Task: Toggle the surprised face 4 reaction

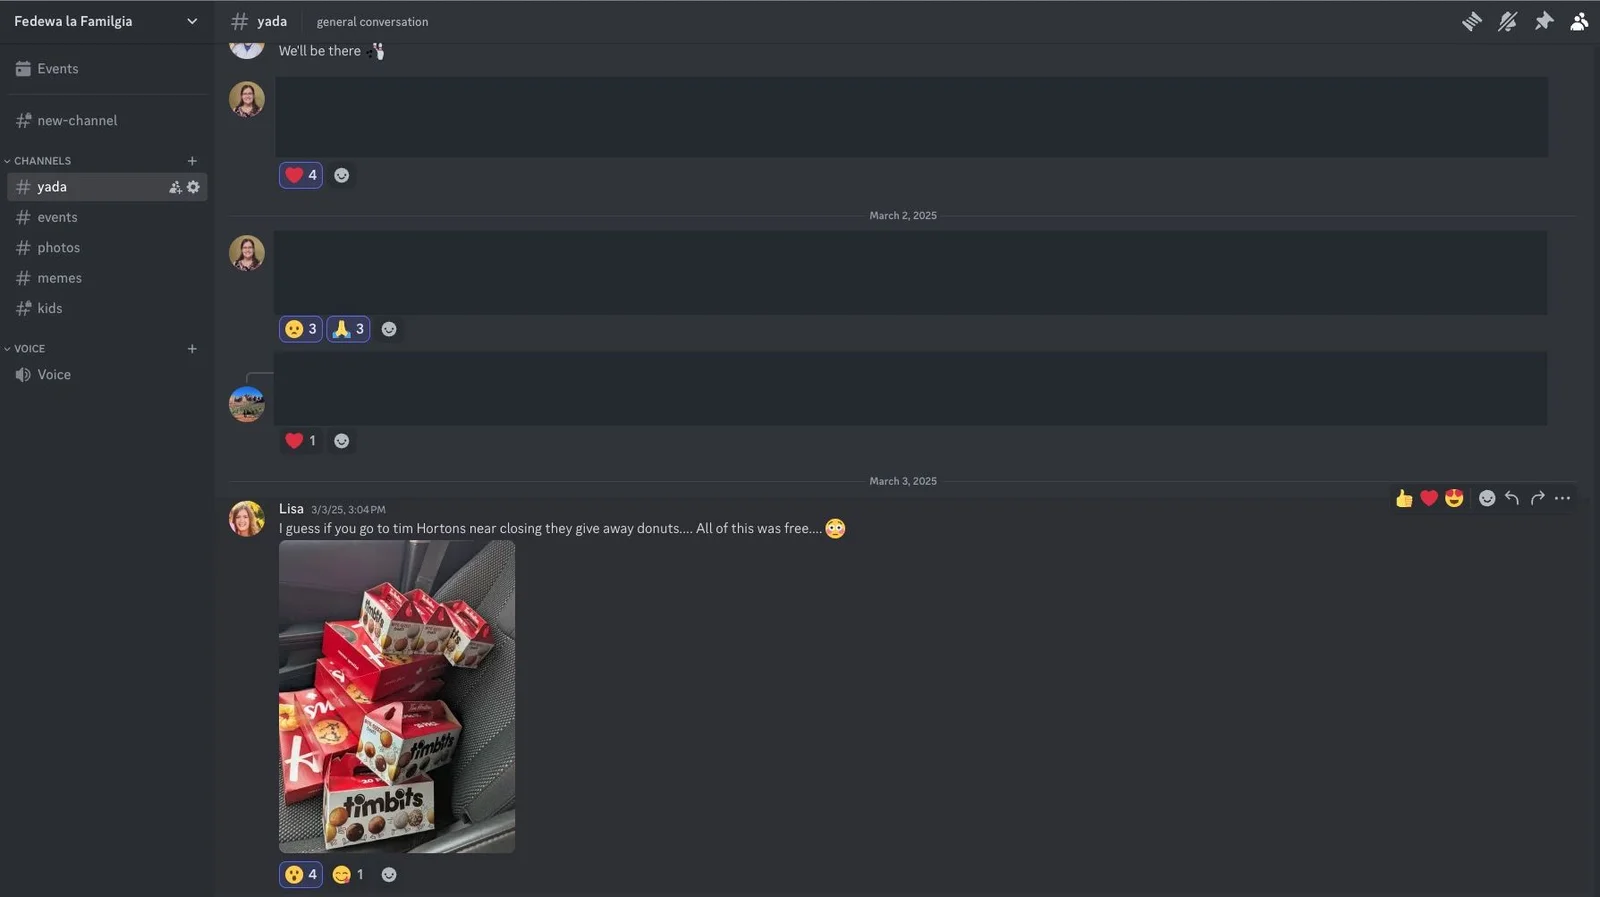Action: [x=301, y=875]
